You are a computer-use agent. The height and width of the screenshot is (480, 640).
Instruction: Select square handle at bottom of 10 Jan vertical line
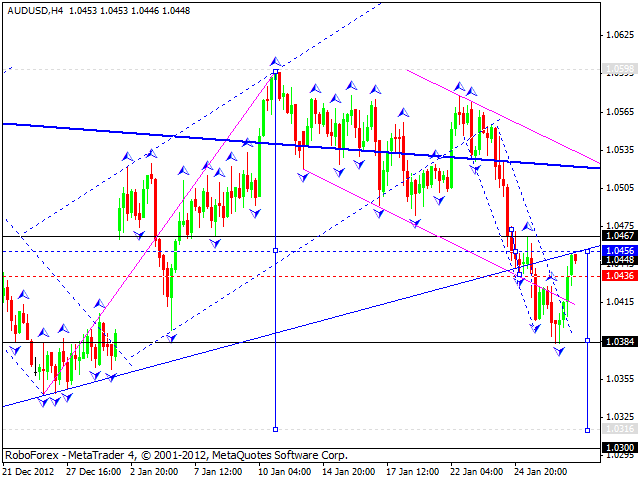tap(275, 429)
